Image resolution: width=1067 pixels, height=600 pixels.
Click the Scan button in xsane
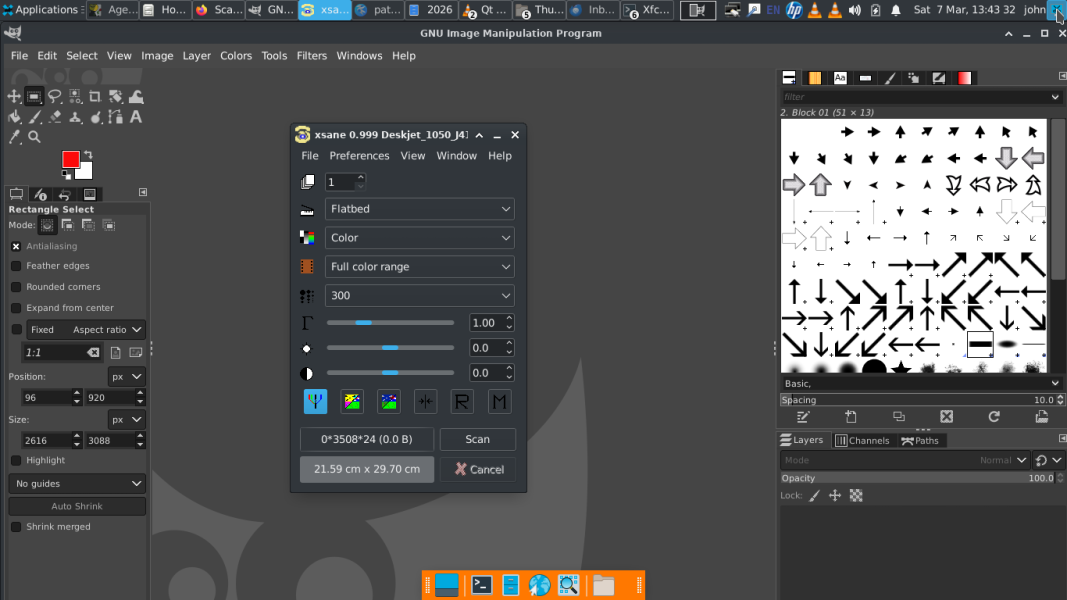coord(477,439)
